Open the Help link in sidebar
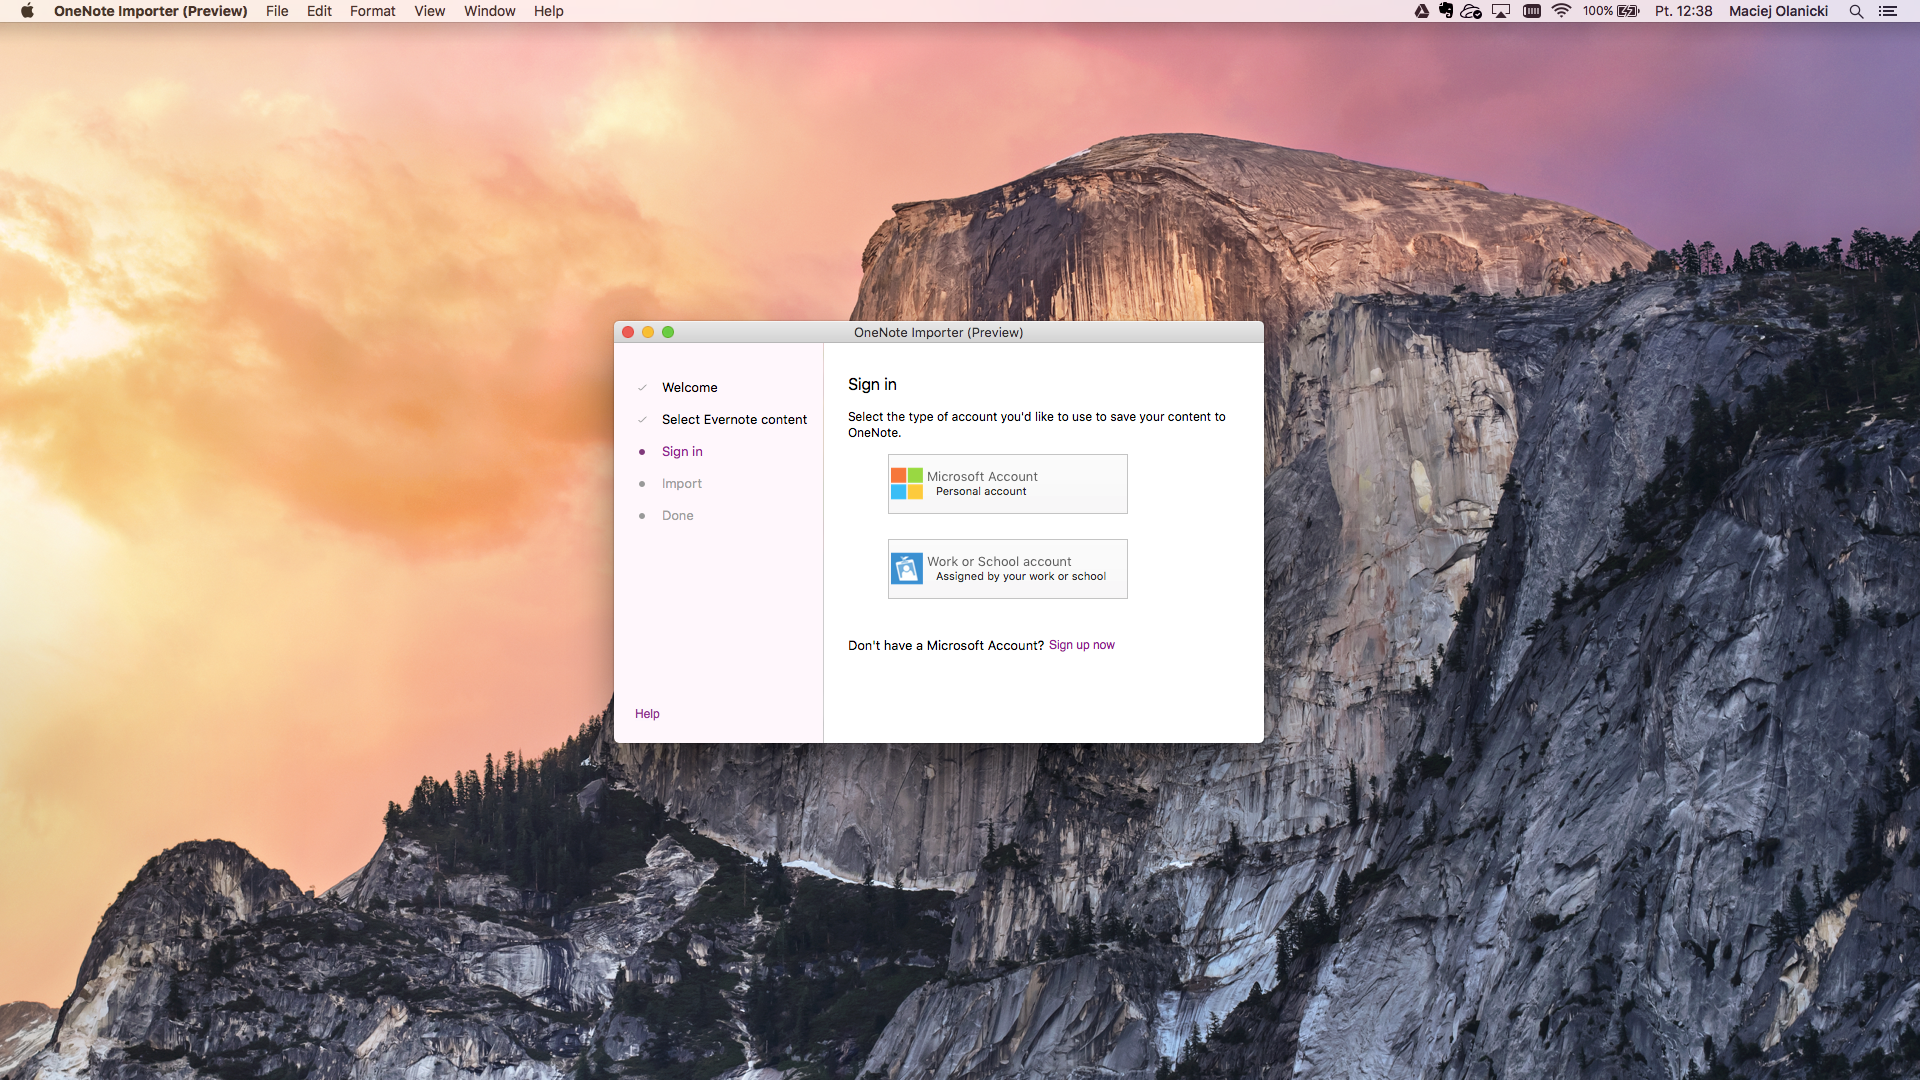The height and width of the screenshot is (1080, 1920). 647,714
